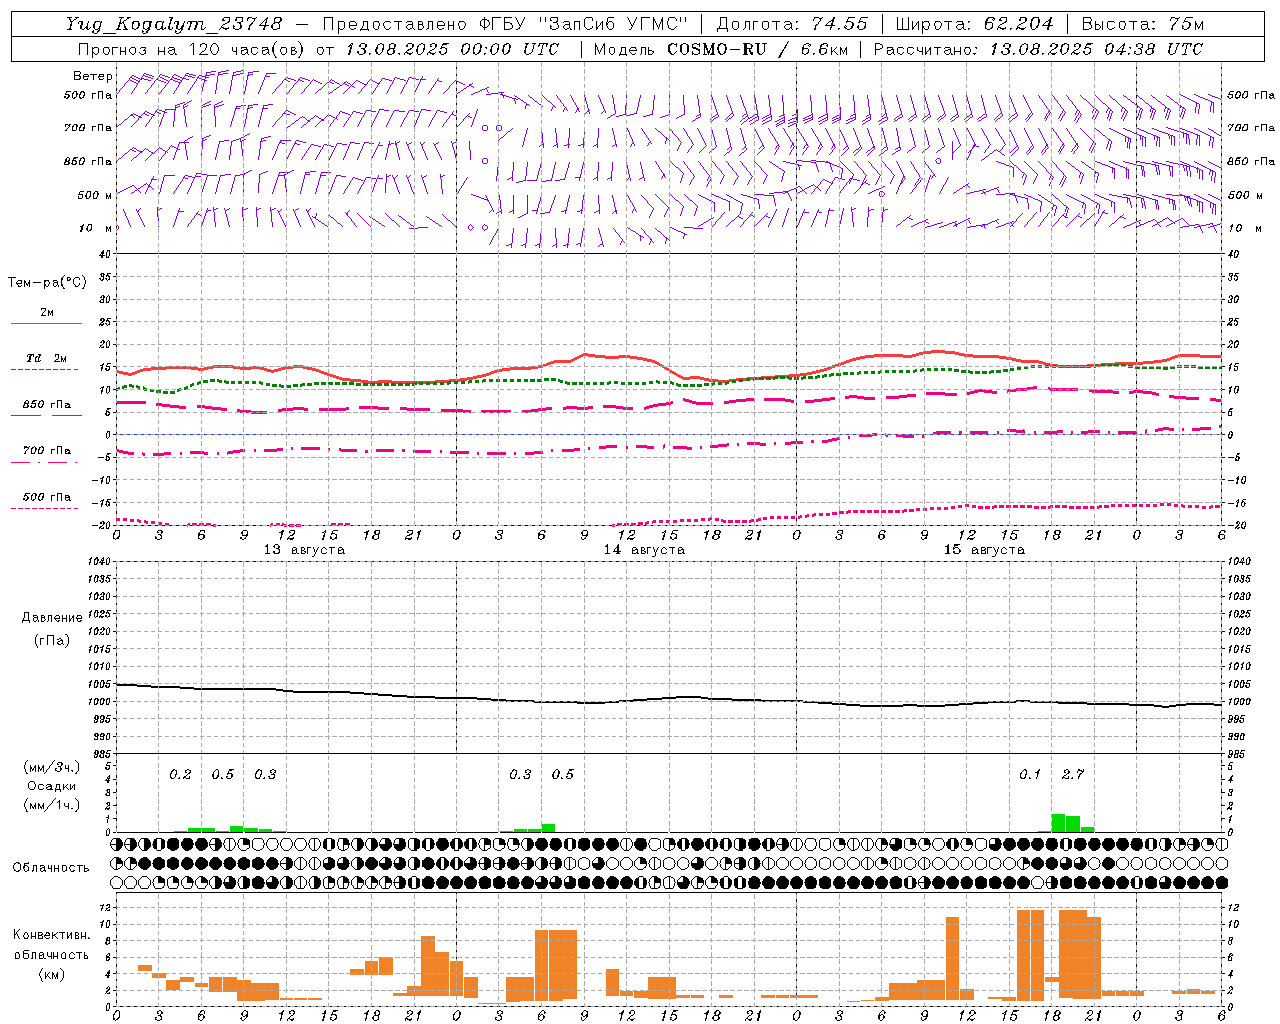Click the Конвективн. convective cloud label
The width and height of the screenshot is (1280, 1024).
(51, 935)
